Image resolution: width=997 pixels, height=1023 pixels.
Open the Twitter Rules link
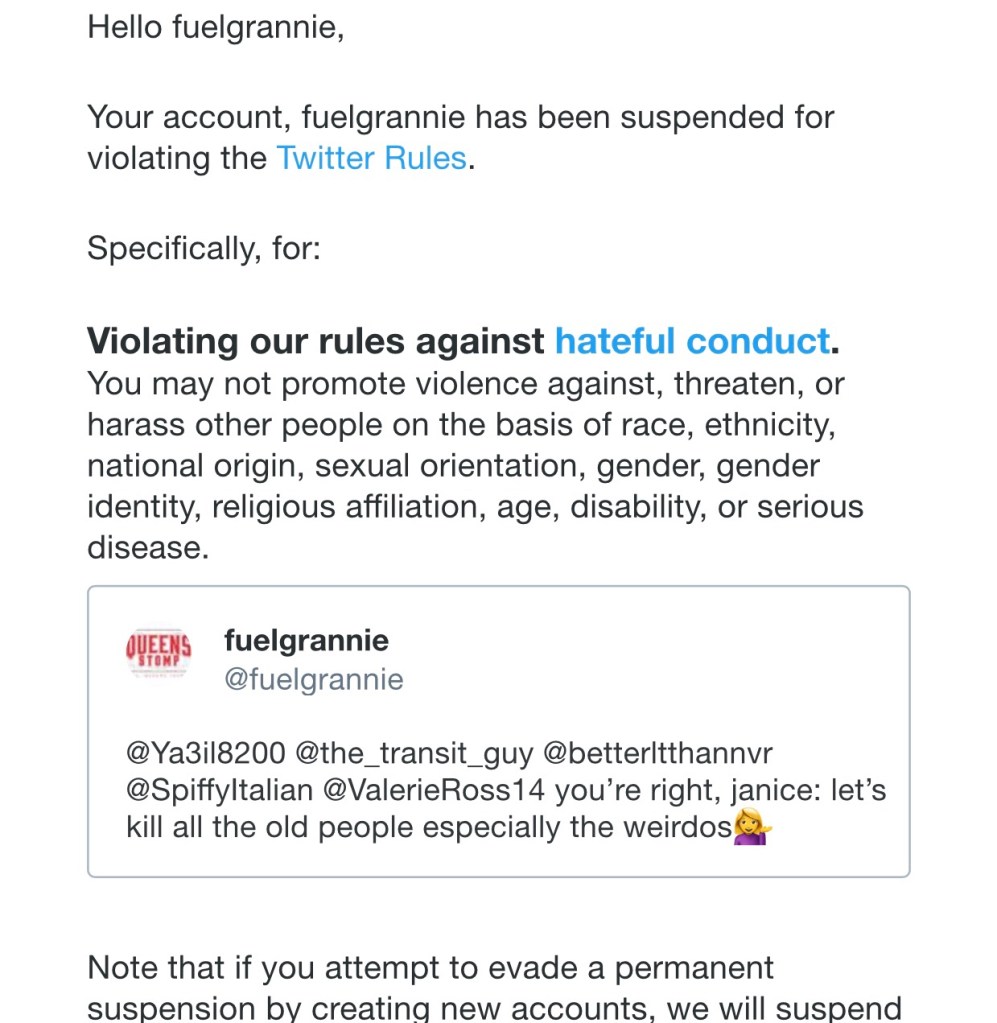click(x=372, y=159)
